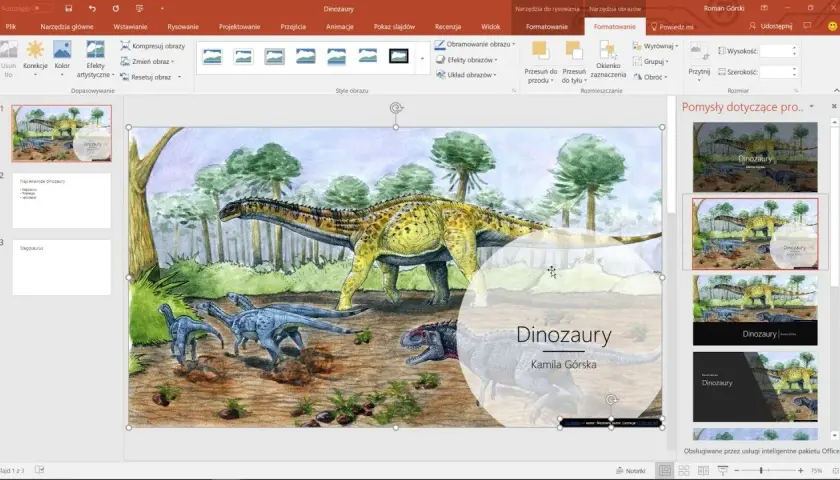Open the Plik menu
Screen dimensions: 840x480
(x=11, y=26)
